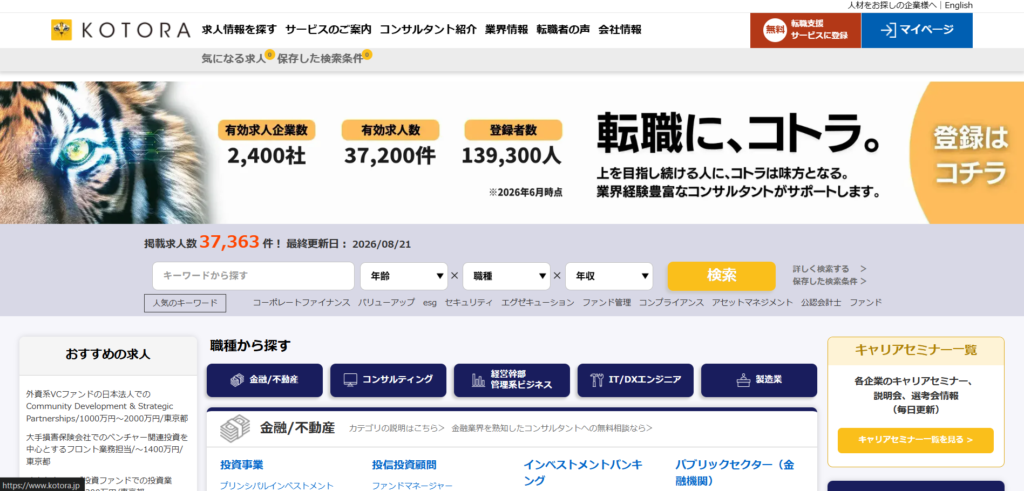Select esg keyword
The height and width of the screenshot is (491, 1024).
click(430, 302)
